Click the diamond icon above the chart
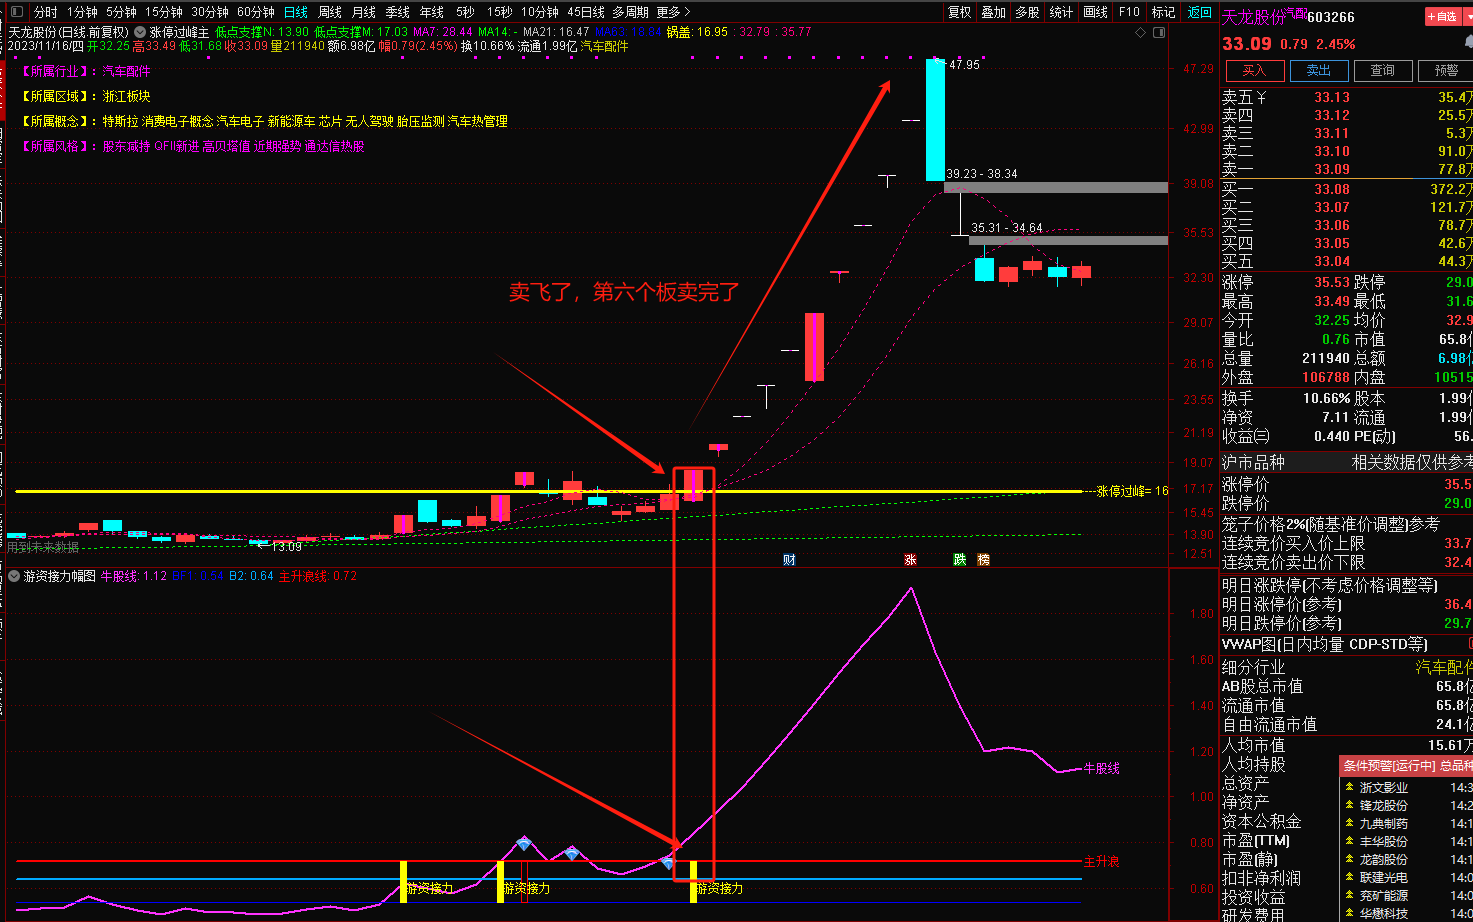This screenshot has height=922, width=1473. (x=1142, y=32)
